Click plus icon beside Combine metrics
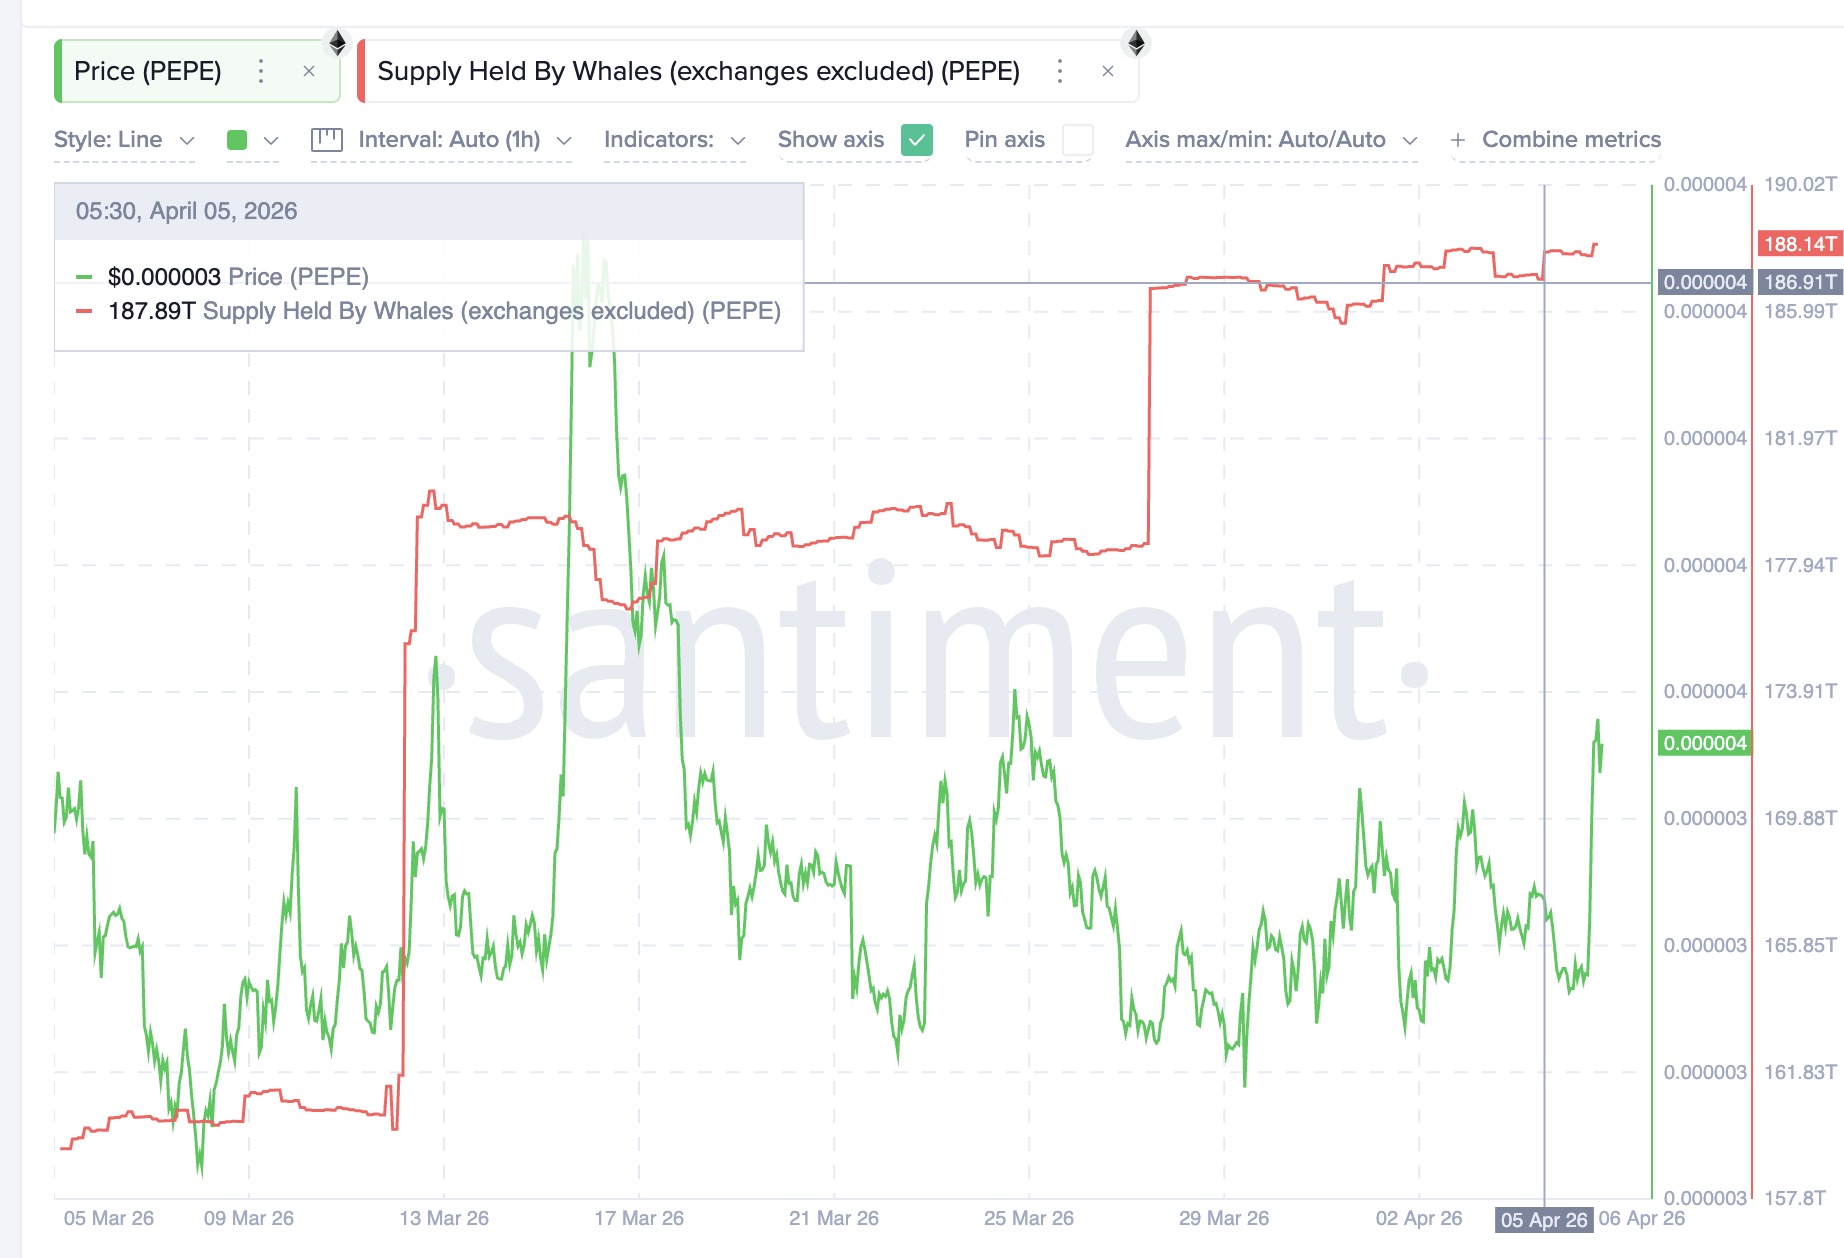Screen dimensions: 1844x1258 tap(1458, 140)
